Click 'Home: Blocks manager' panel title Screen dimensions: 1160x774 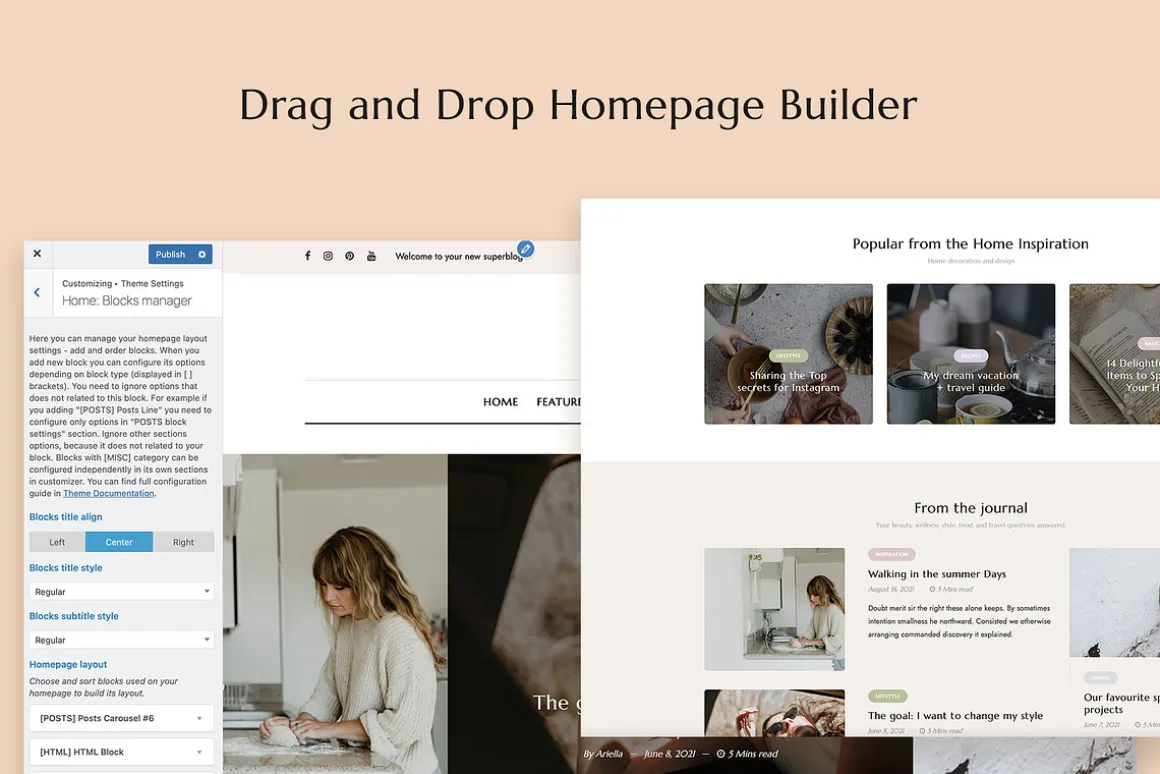pos(127,300)
